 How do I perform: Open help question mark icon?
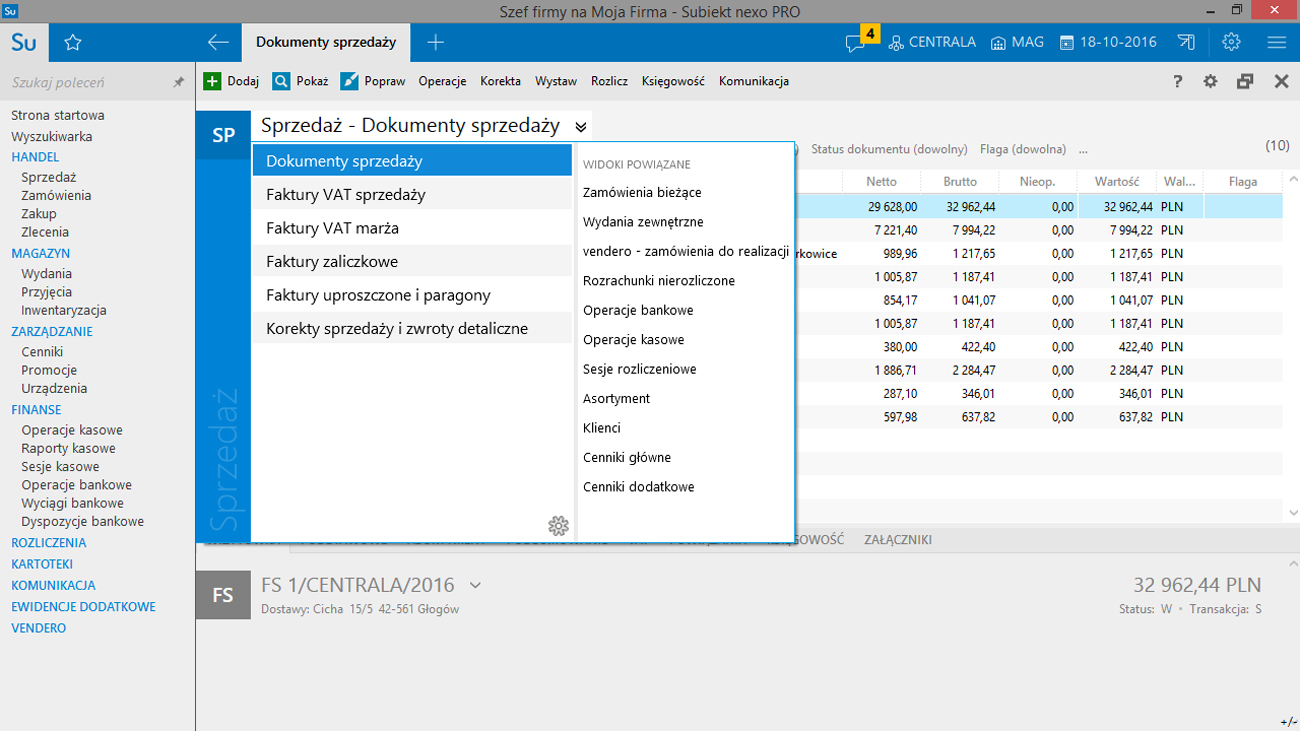(1178, 82)
